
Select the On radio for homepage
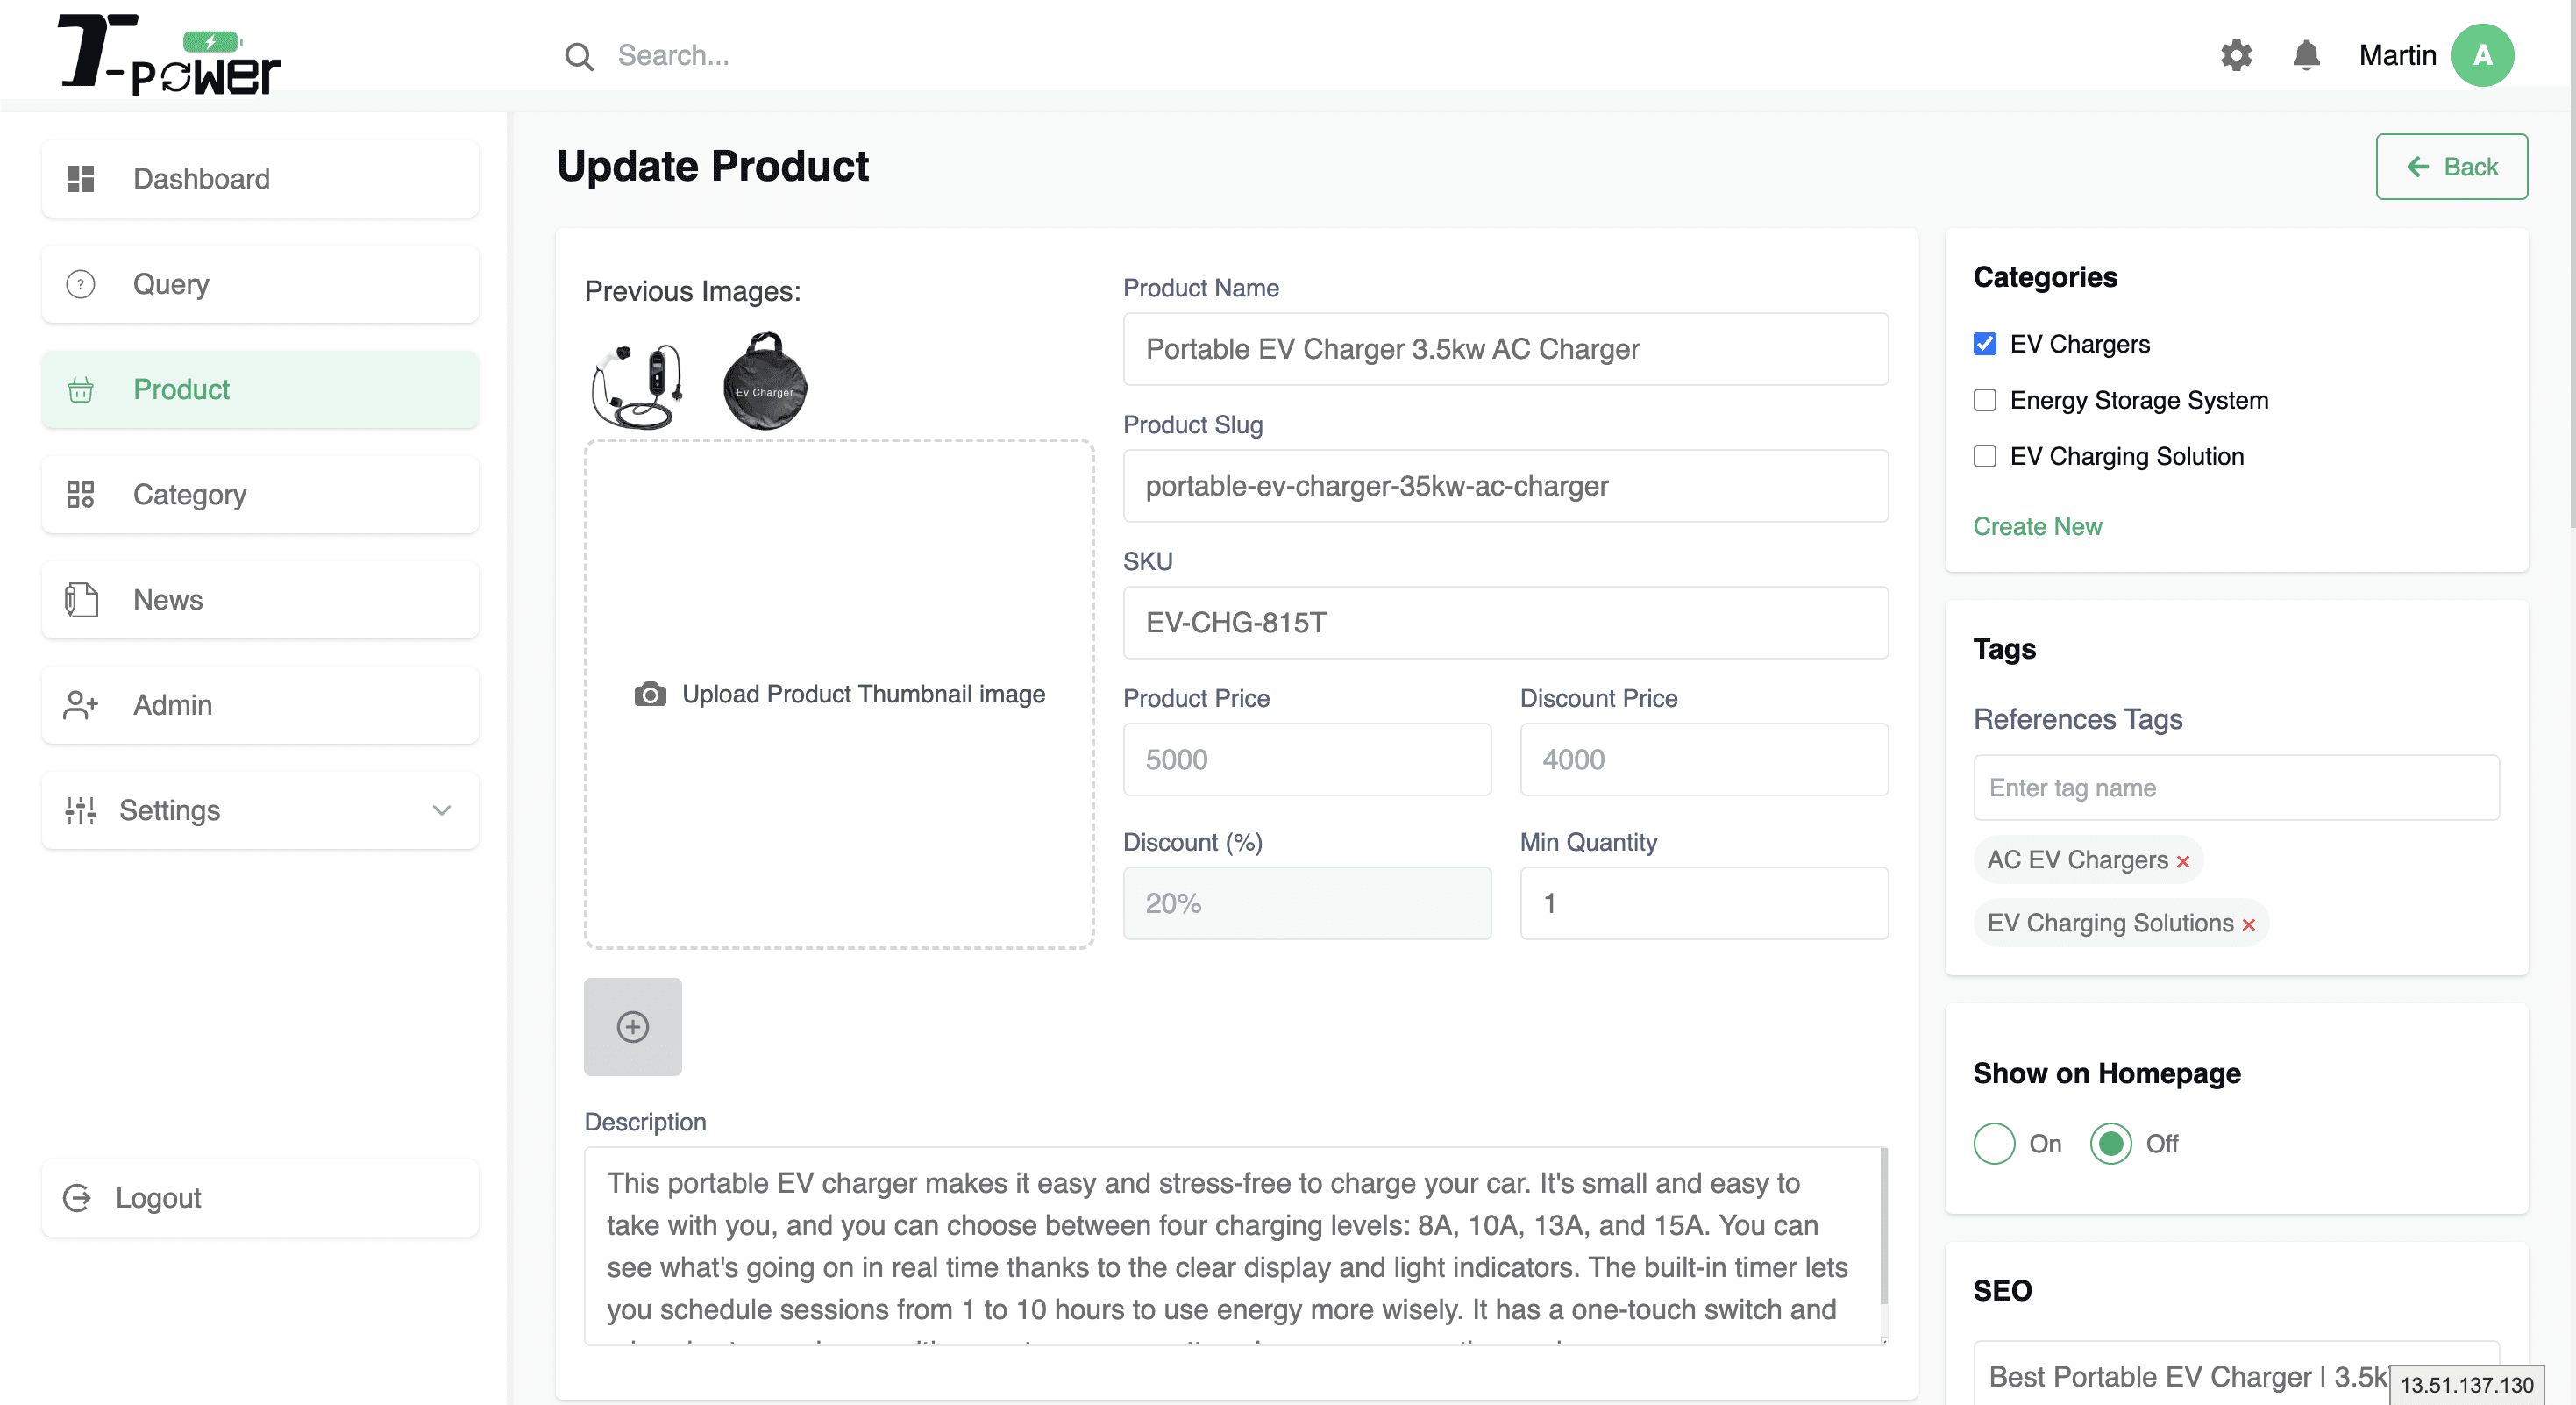1994,1143
